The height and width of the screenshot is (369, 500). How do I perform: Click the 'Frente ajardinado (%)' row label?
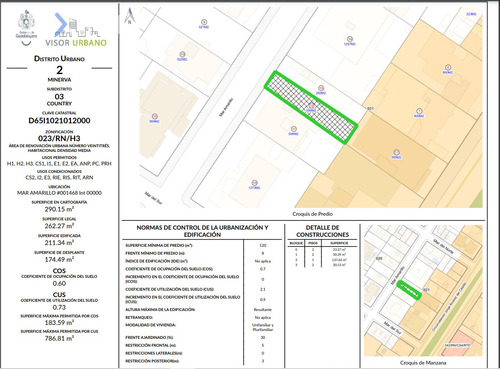tap(150, 338)
